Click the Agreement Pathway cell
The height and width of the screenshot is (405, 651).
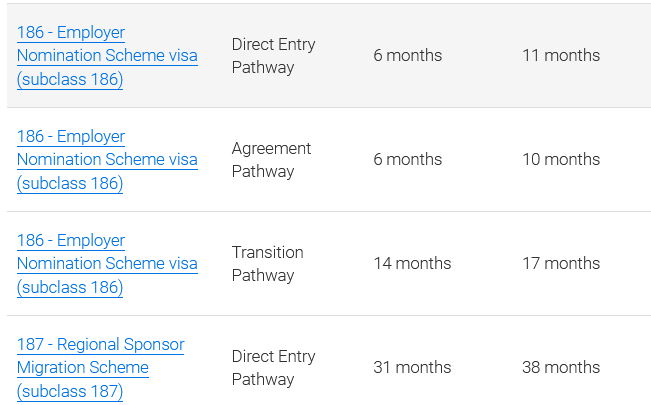271,160
